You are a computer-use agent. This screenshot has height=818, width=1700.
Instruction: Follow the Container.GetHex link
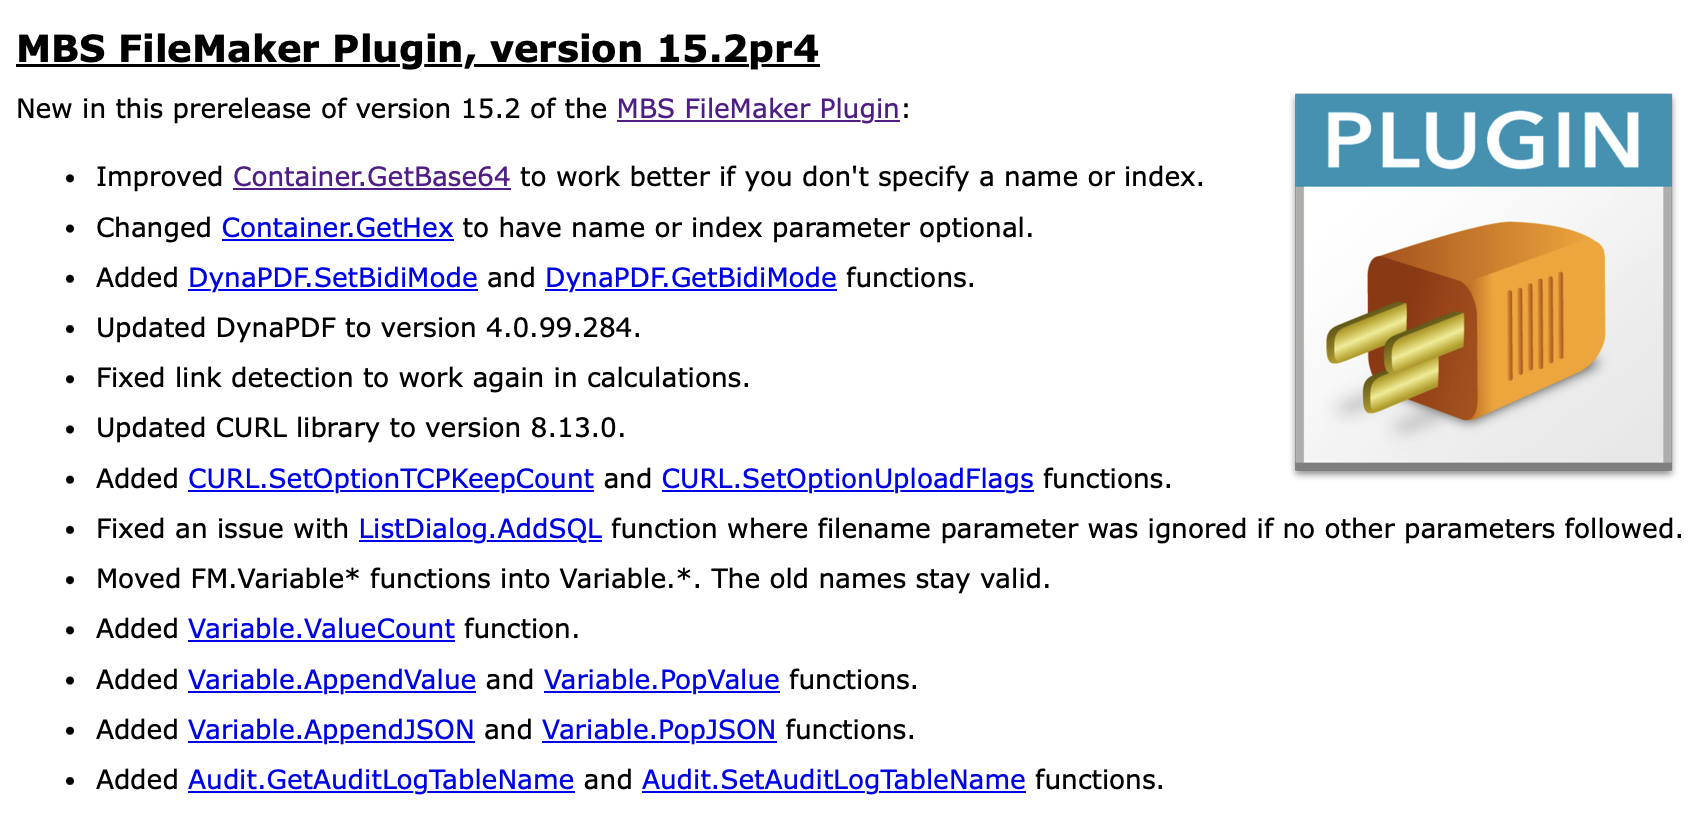tap(338, 228)
